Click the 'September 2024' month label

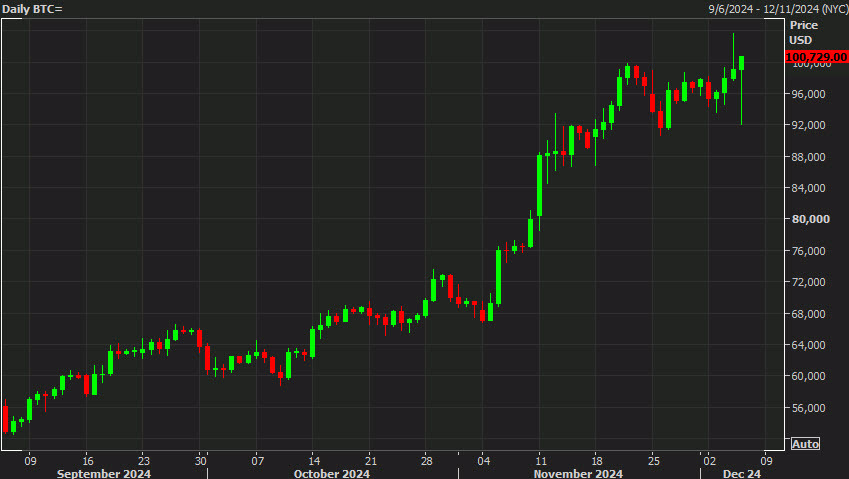(104, 474)
